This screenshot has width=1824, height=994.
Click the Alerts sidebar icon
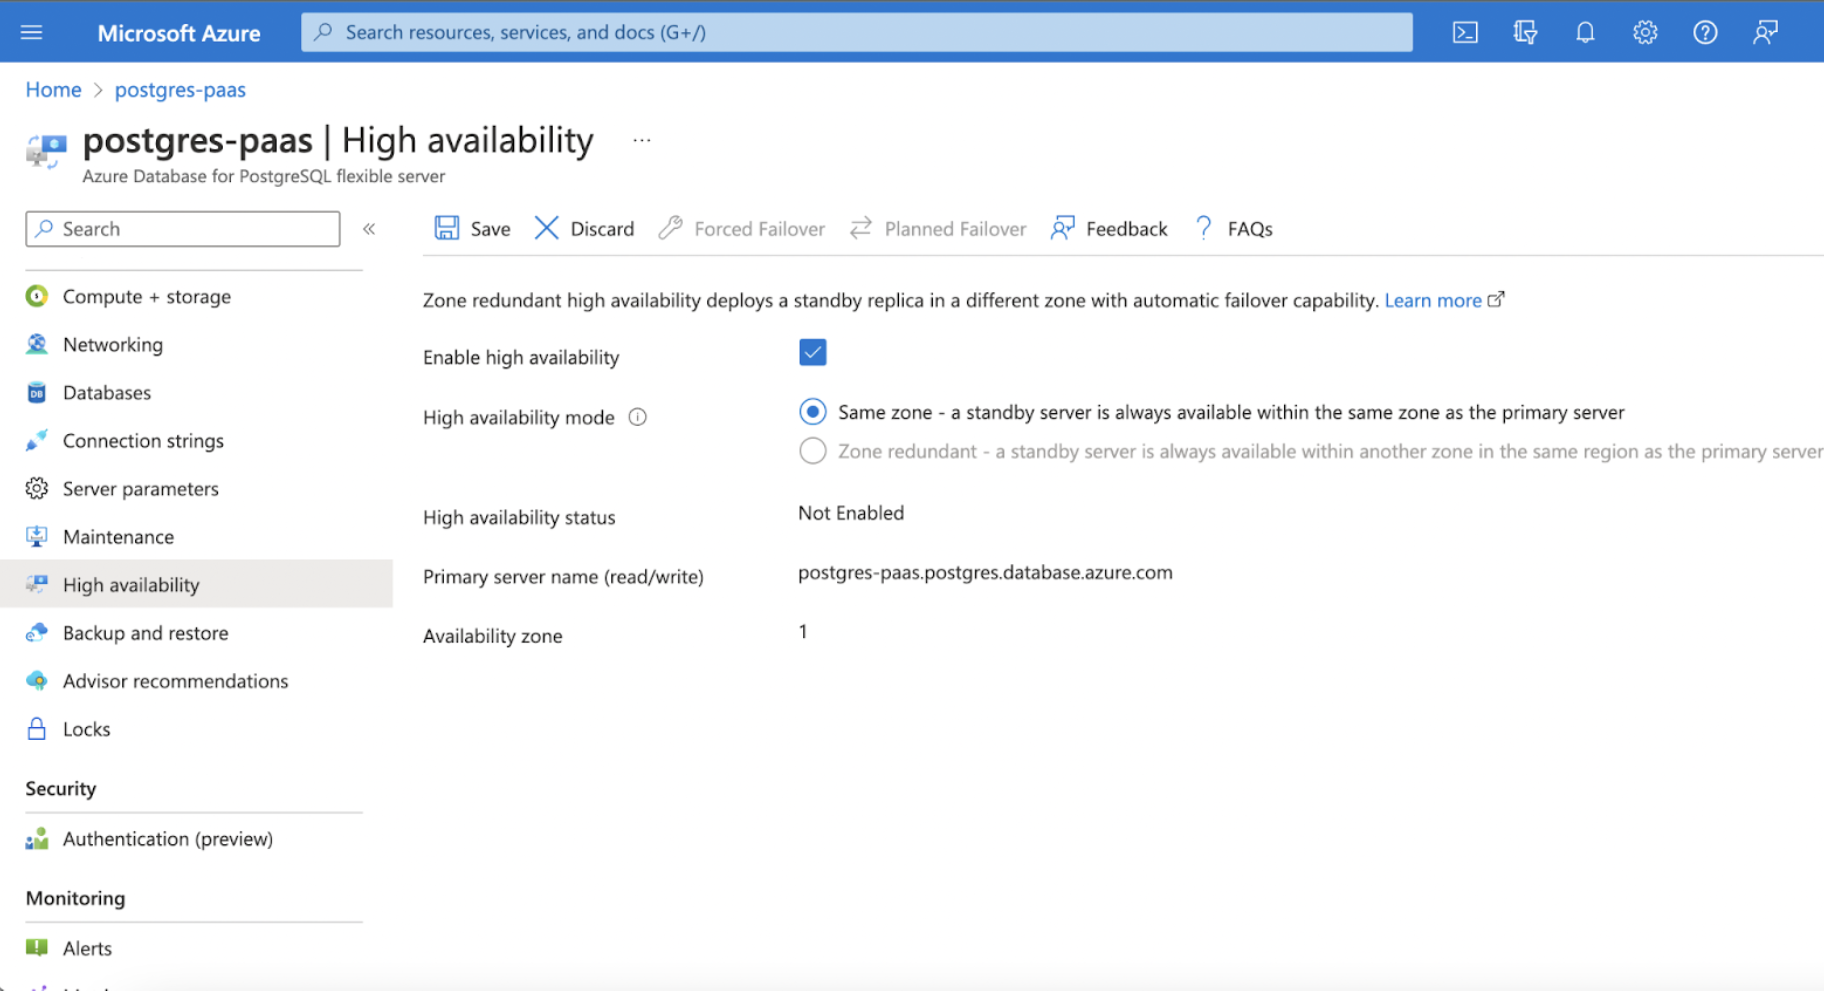pos(37,947)
